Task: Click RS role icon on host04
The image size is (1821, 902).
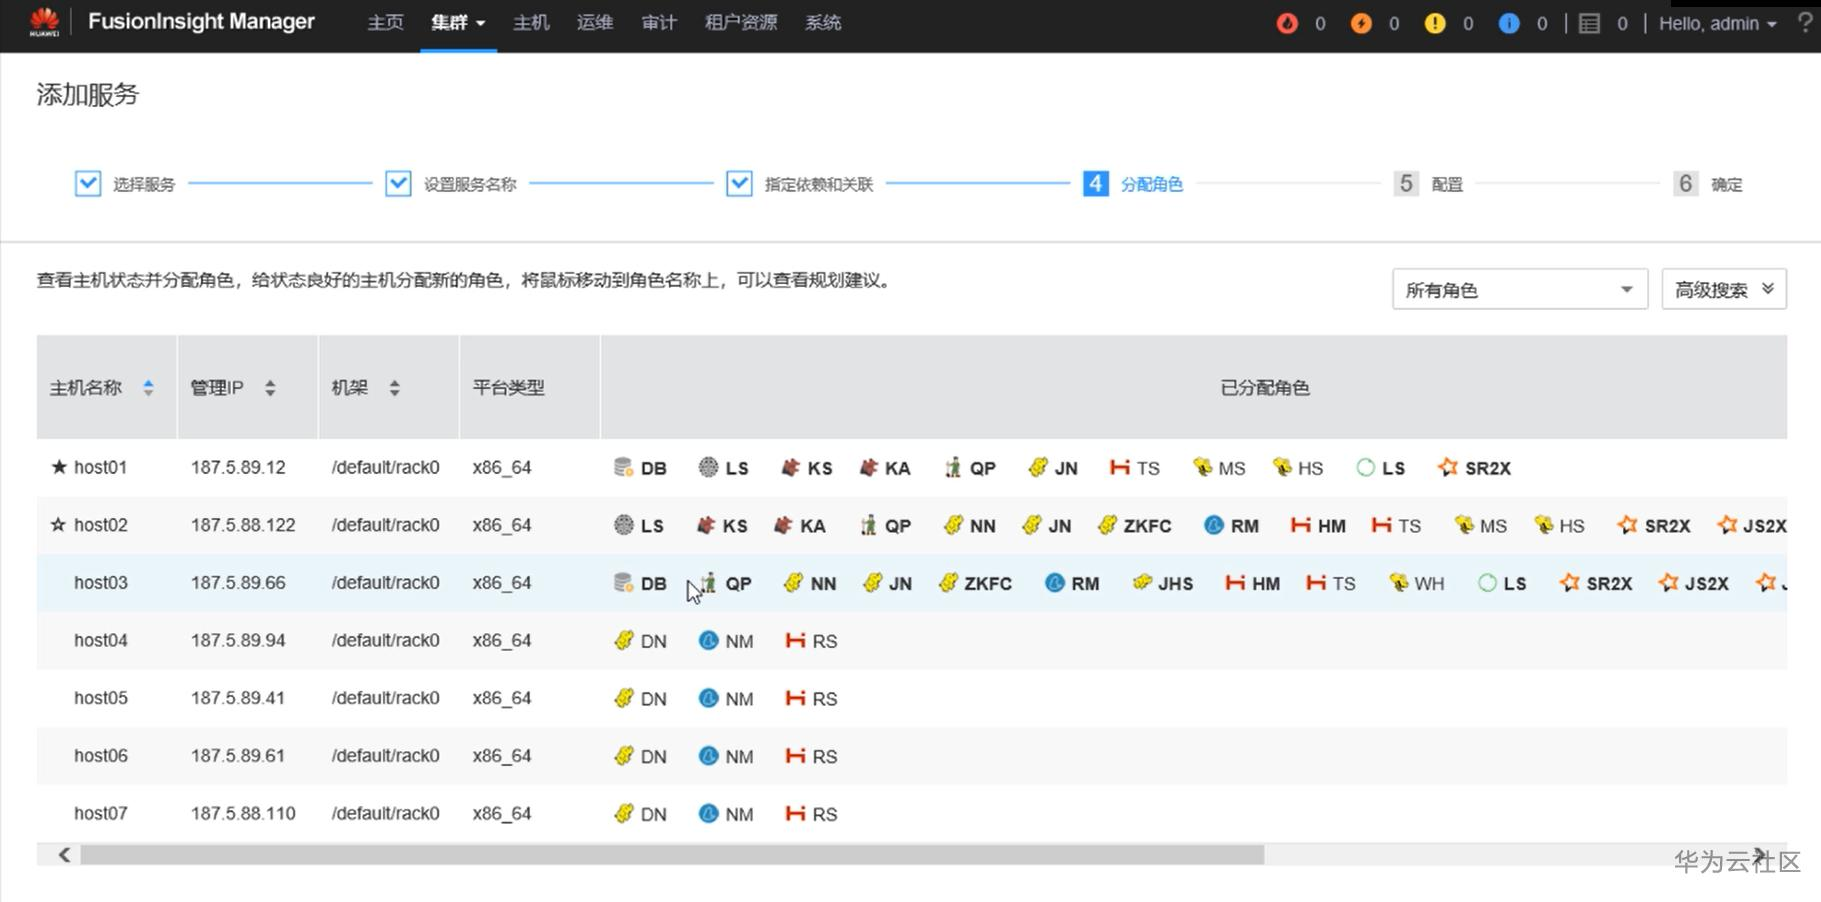Action: coord(795,640)
